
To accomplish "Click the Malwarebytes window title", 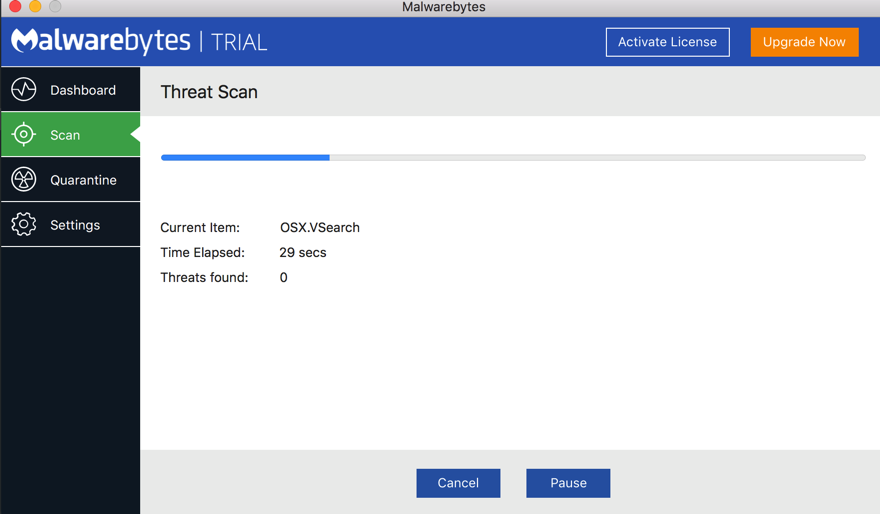I will pos(444,7).
